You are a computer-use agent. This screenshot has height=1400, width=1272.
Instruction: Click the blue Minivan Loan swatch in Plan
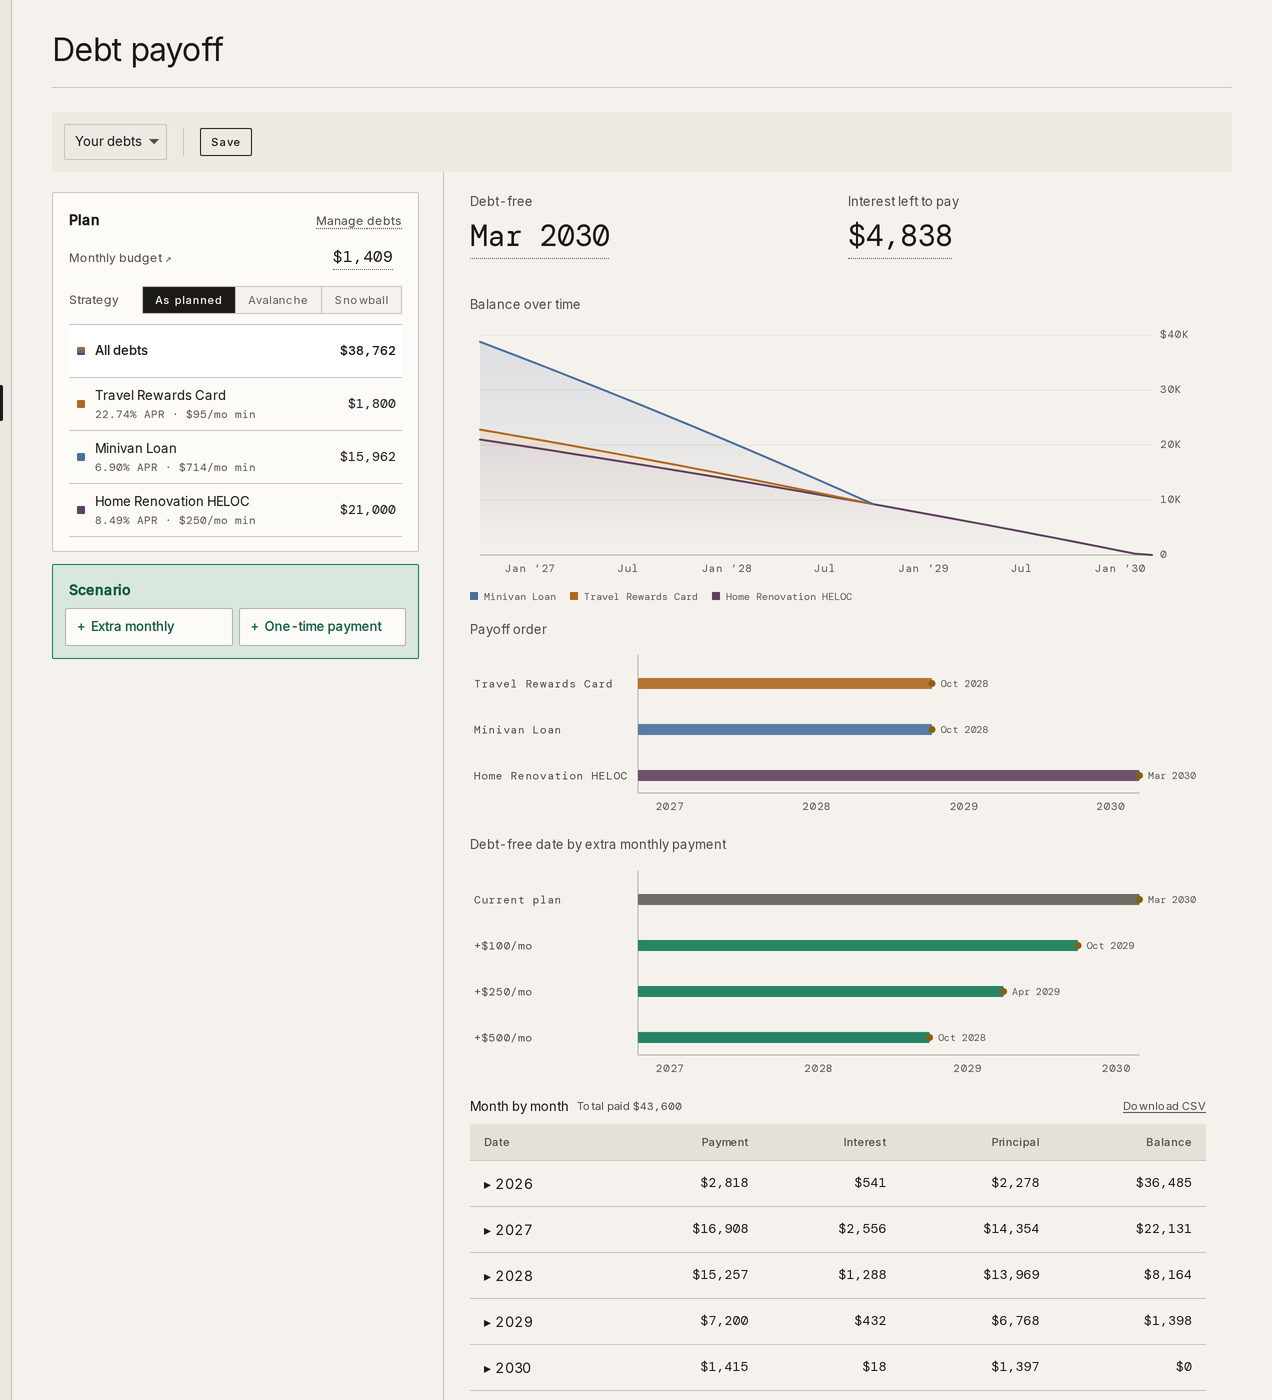tap(81, 457)
